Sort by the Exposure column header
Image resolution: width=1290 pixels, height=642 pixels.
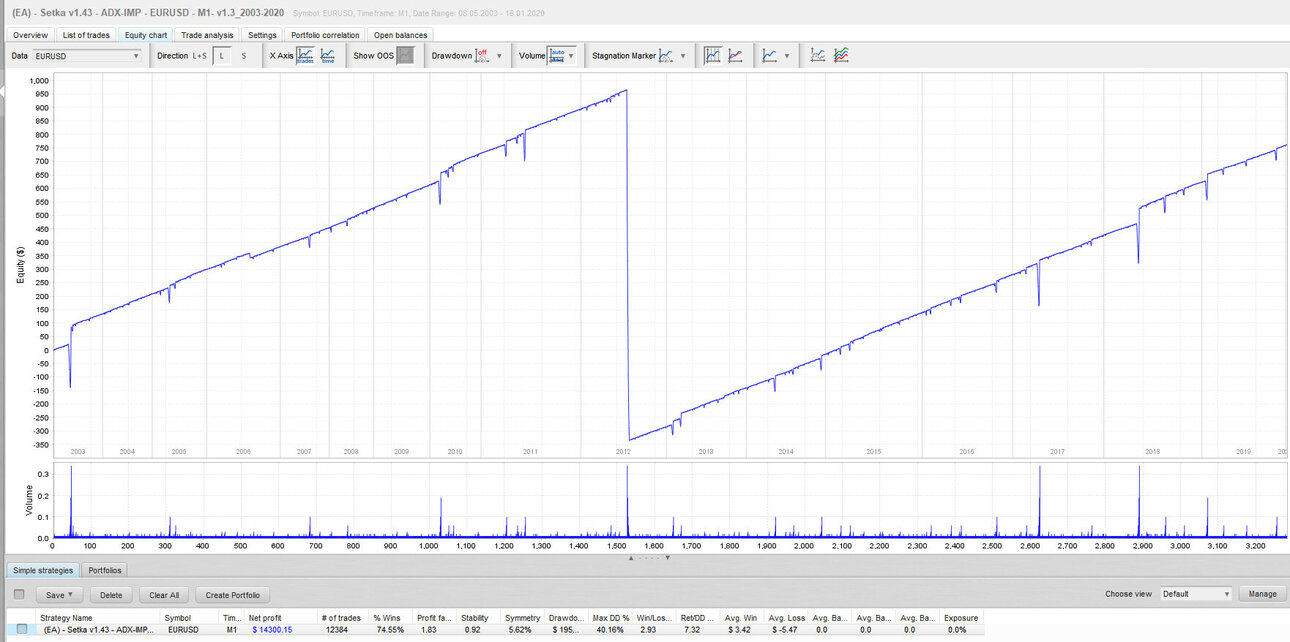pyautogui.click(x=963, y=618)
